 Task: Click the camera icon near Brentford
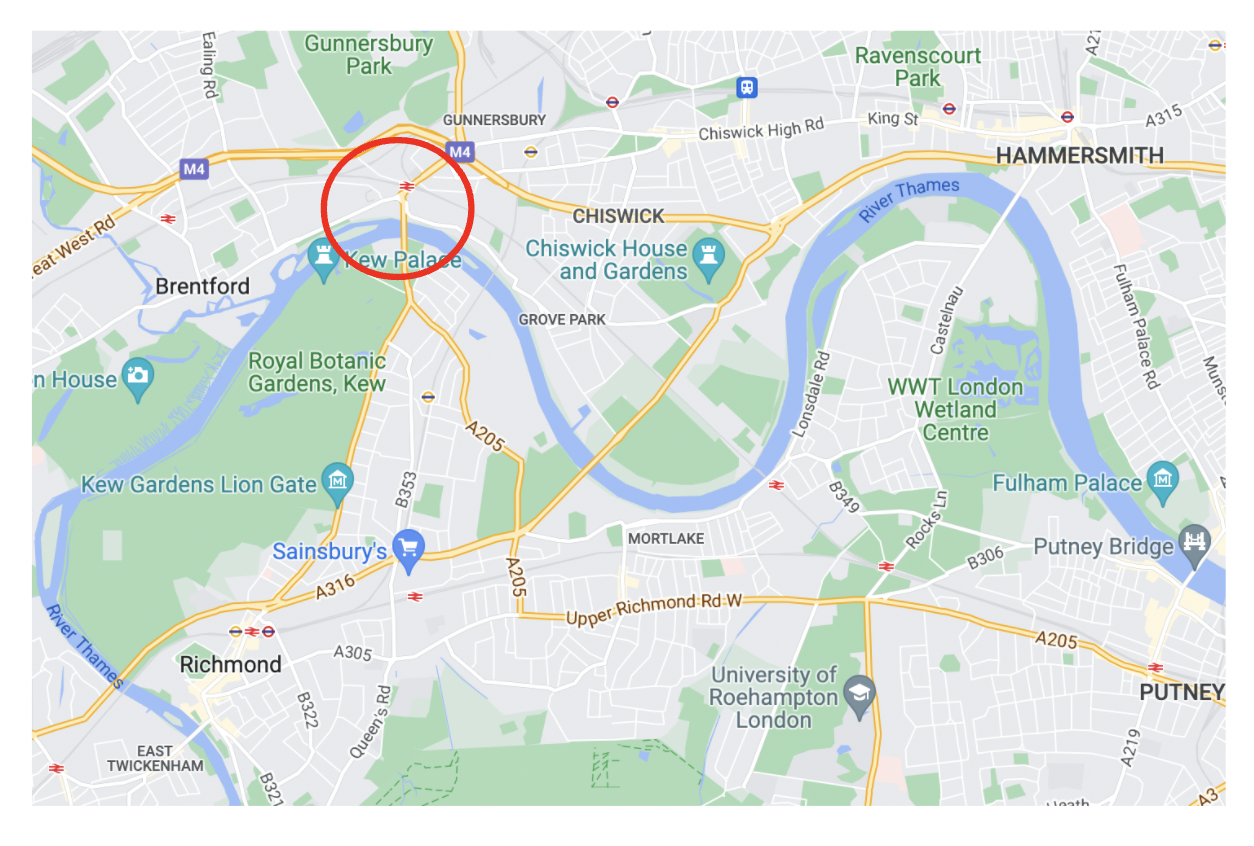tap(138, 378)
